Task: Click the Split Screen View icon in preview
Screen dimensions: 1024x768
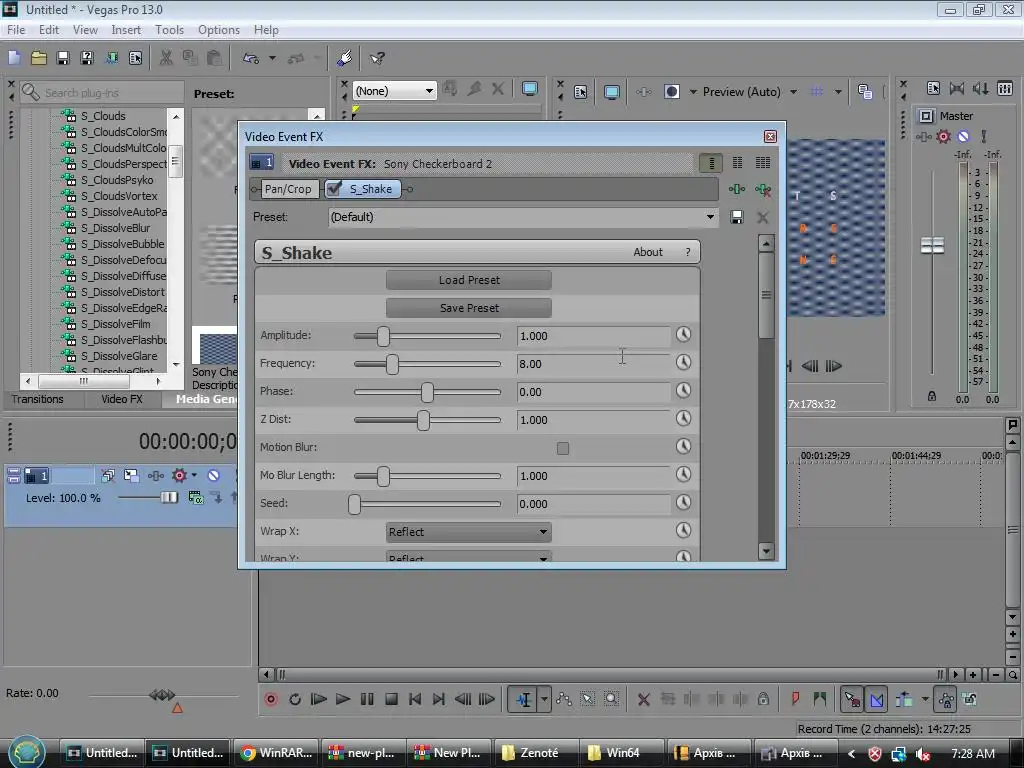Action: point(671,91)
